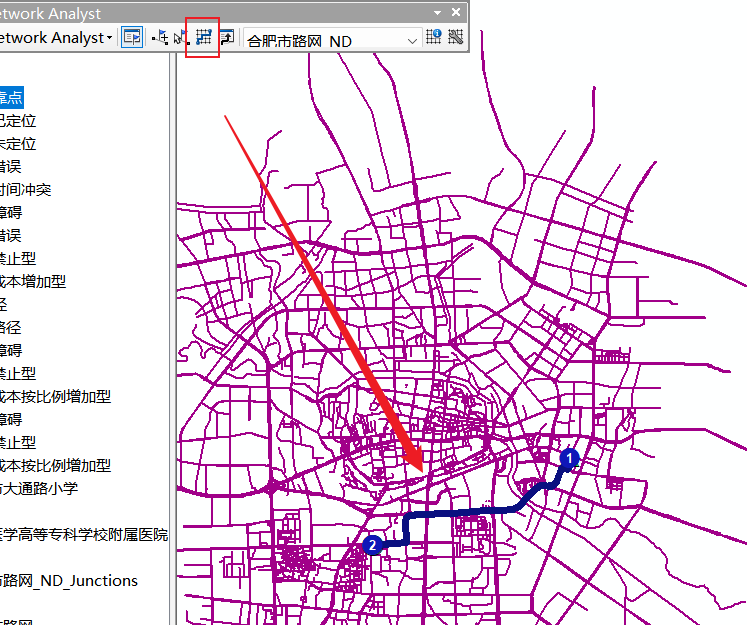
Task: Select the highlighted 靠点 stops item
Action: coord(11,98)
